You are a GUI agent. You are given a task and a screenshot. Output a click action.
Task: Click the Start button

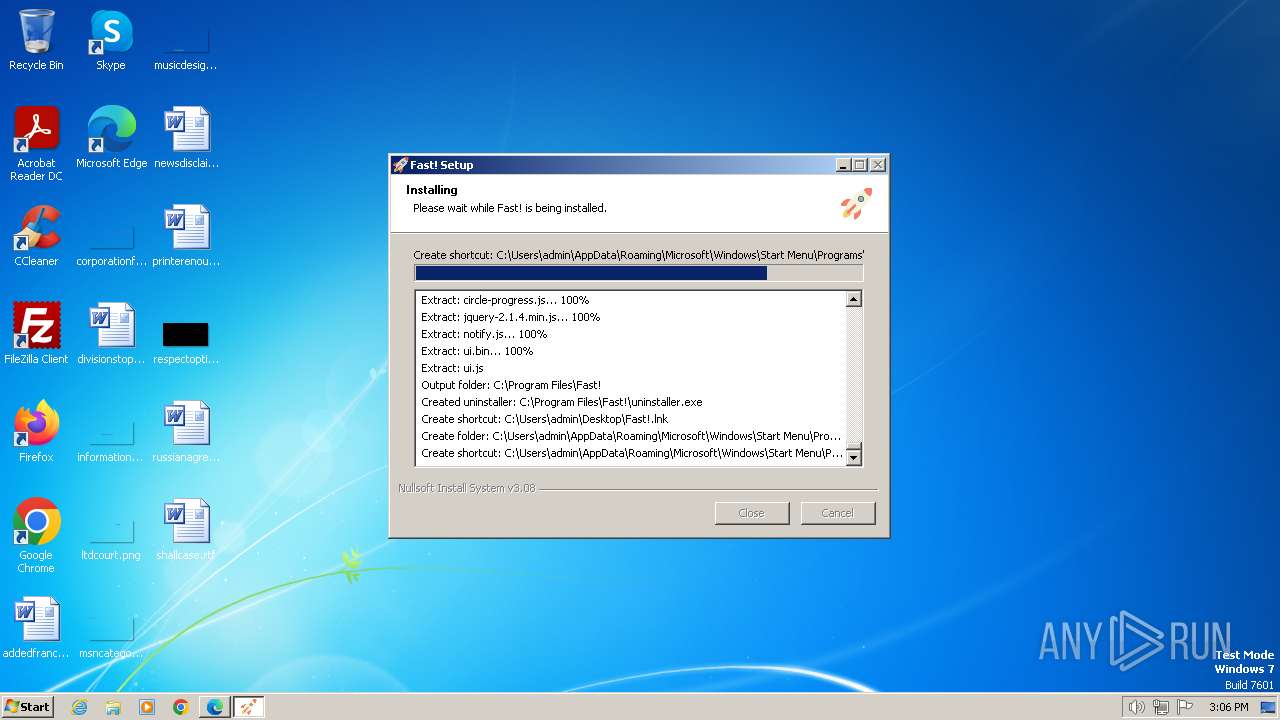point(27,707)
